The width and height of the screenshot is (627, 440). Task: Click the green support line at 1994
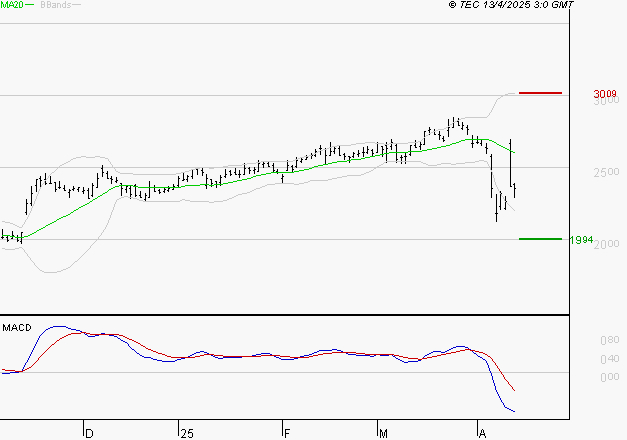pyautogui.click(x=540, y=239)
